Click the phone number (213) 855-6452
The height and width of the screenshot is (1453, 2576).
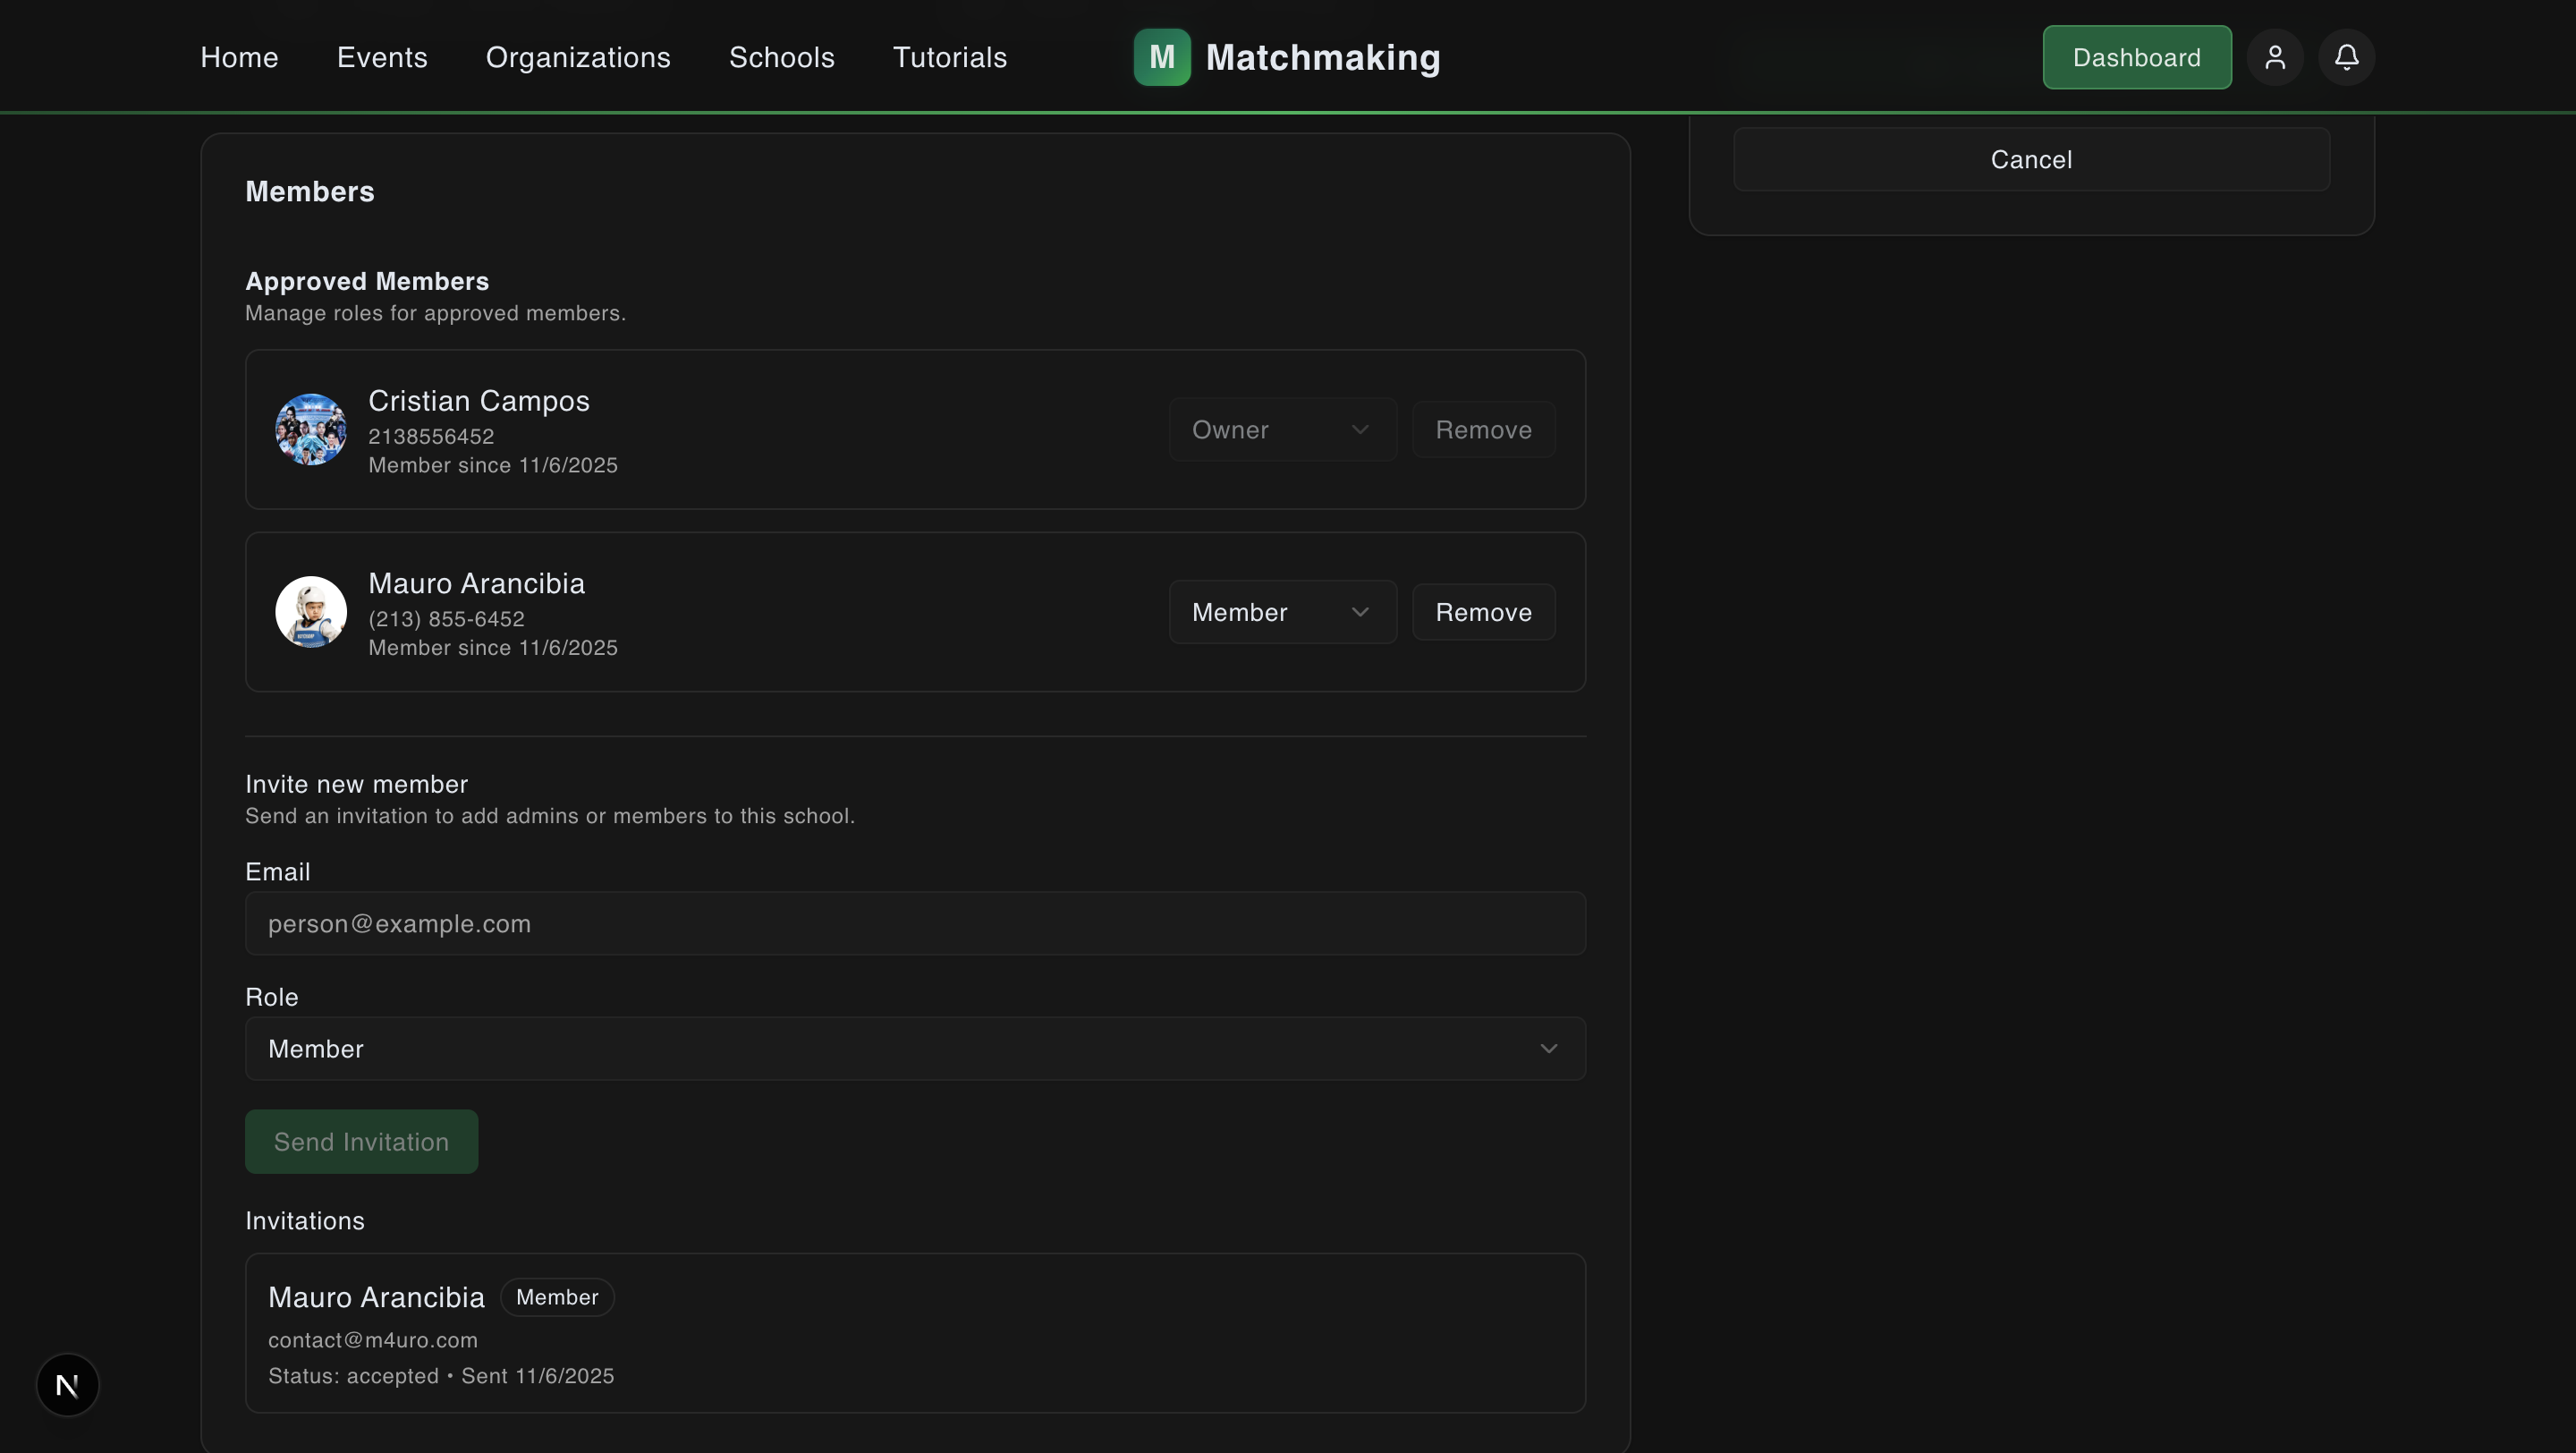coord(446,619)
